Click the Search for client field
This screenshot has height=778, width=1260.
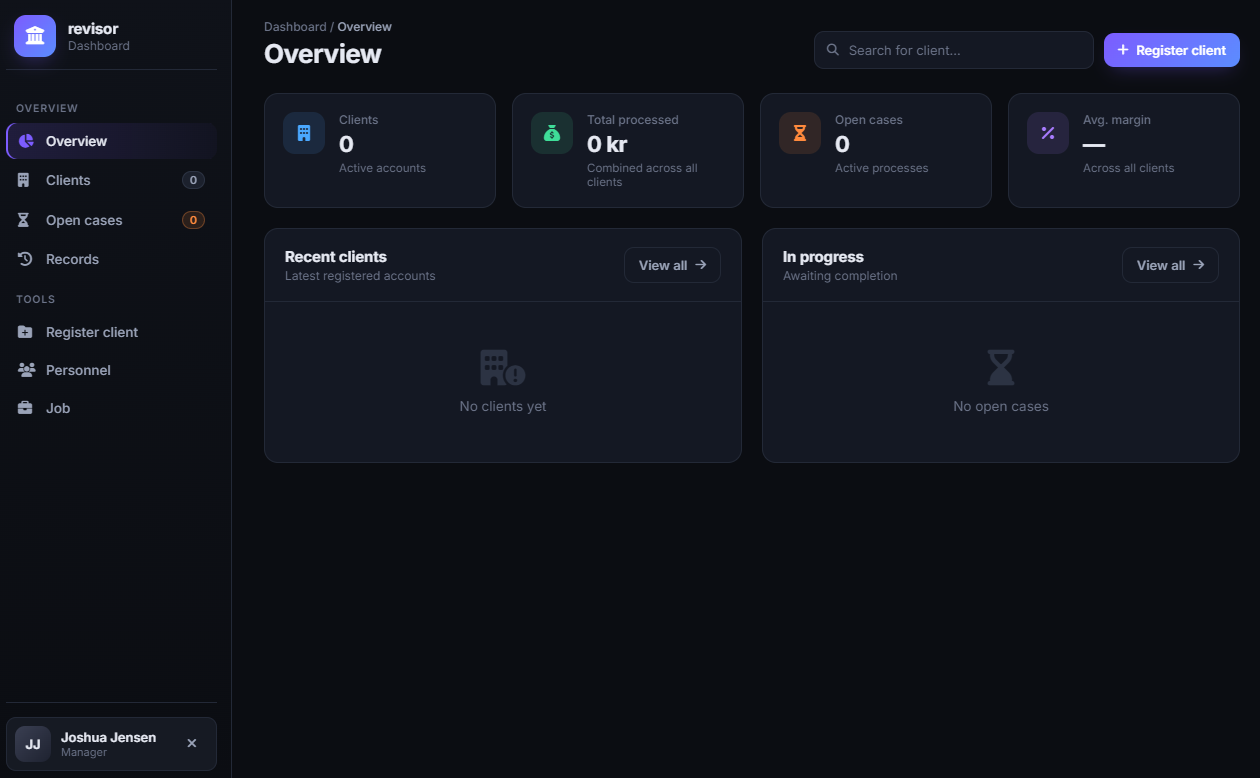click(x=954, y=50)
